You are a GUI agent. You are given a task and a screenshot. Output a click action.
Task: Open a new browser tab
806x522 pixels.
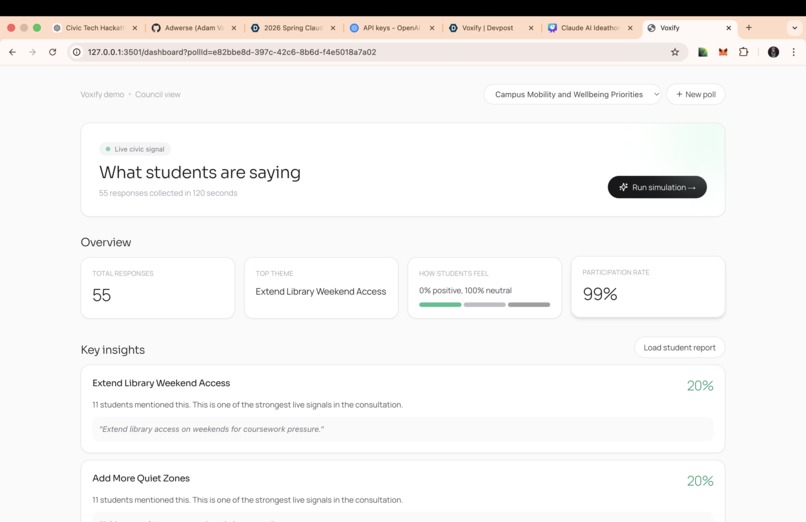748,28
